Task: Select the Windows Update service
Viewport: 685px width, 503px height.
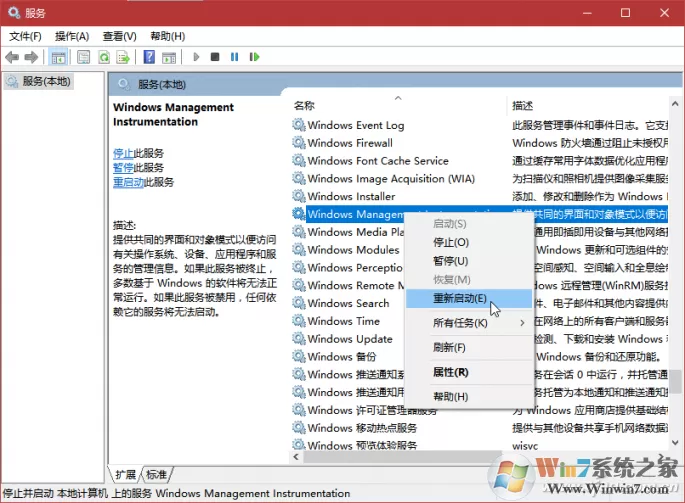Action: (x=350, y=339)
